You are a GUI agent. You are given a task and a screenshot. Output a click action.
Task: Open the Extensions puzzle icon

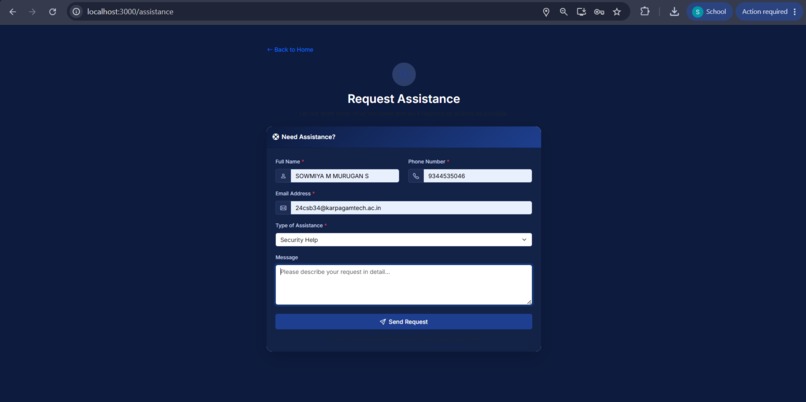click(x=645, y=11)
